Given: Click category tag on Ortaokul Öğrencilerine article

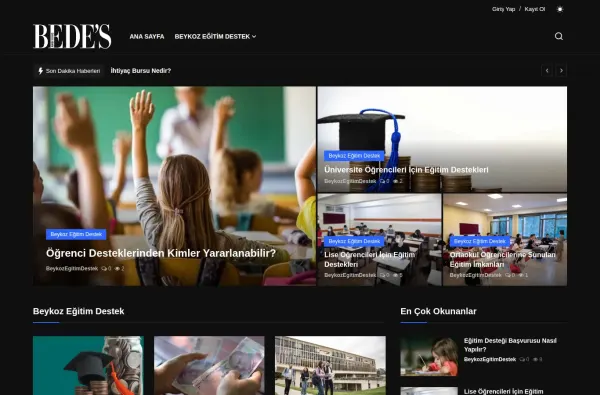Looking at the screenshot, I should click(x=480, y=241).
